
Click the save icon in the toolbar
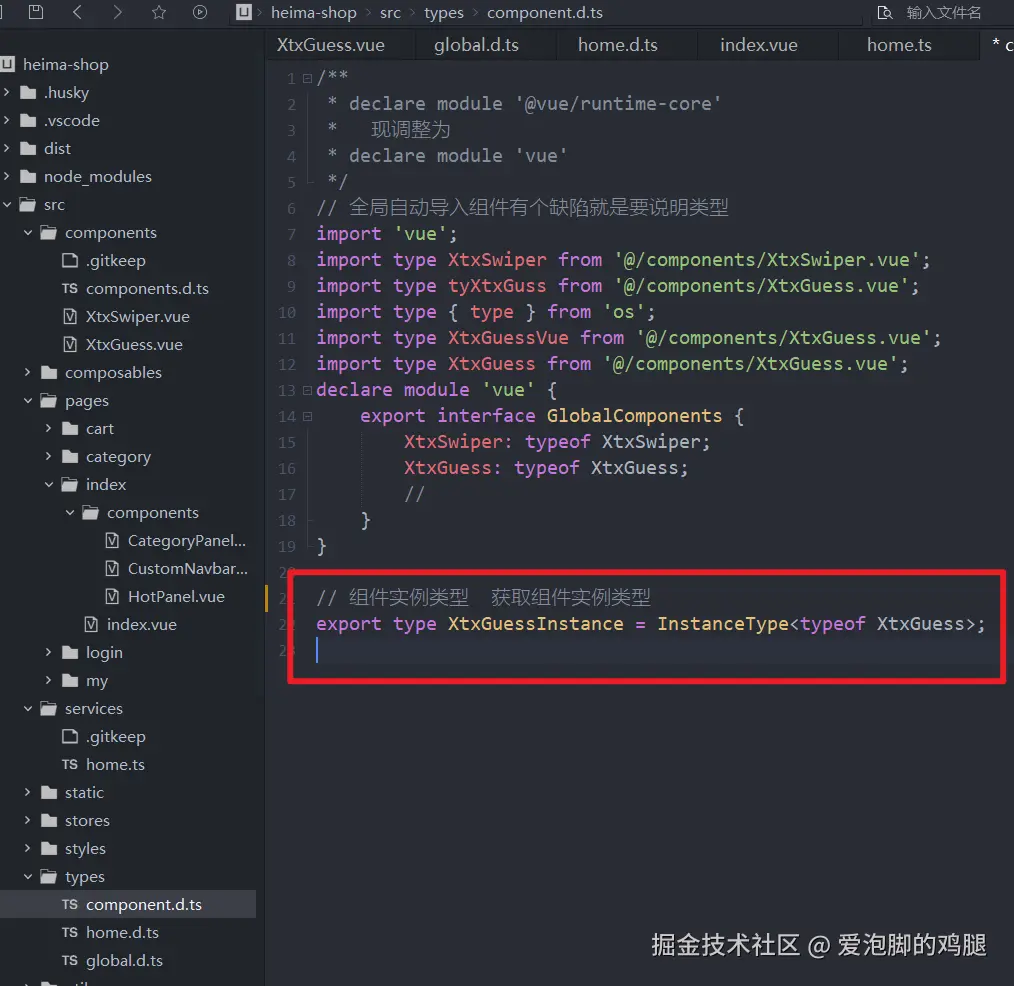(x=36, y=12)
